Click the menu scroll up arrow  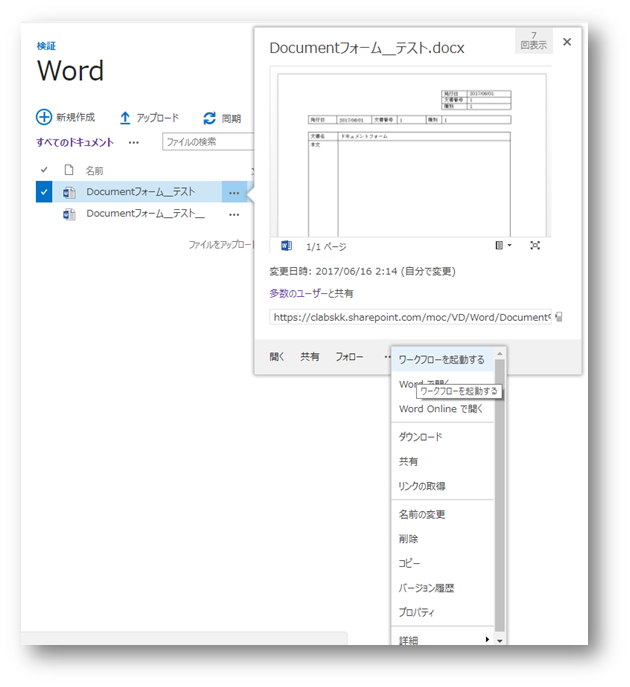pyautogui.click(x=500, y=353)
